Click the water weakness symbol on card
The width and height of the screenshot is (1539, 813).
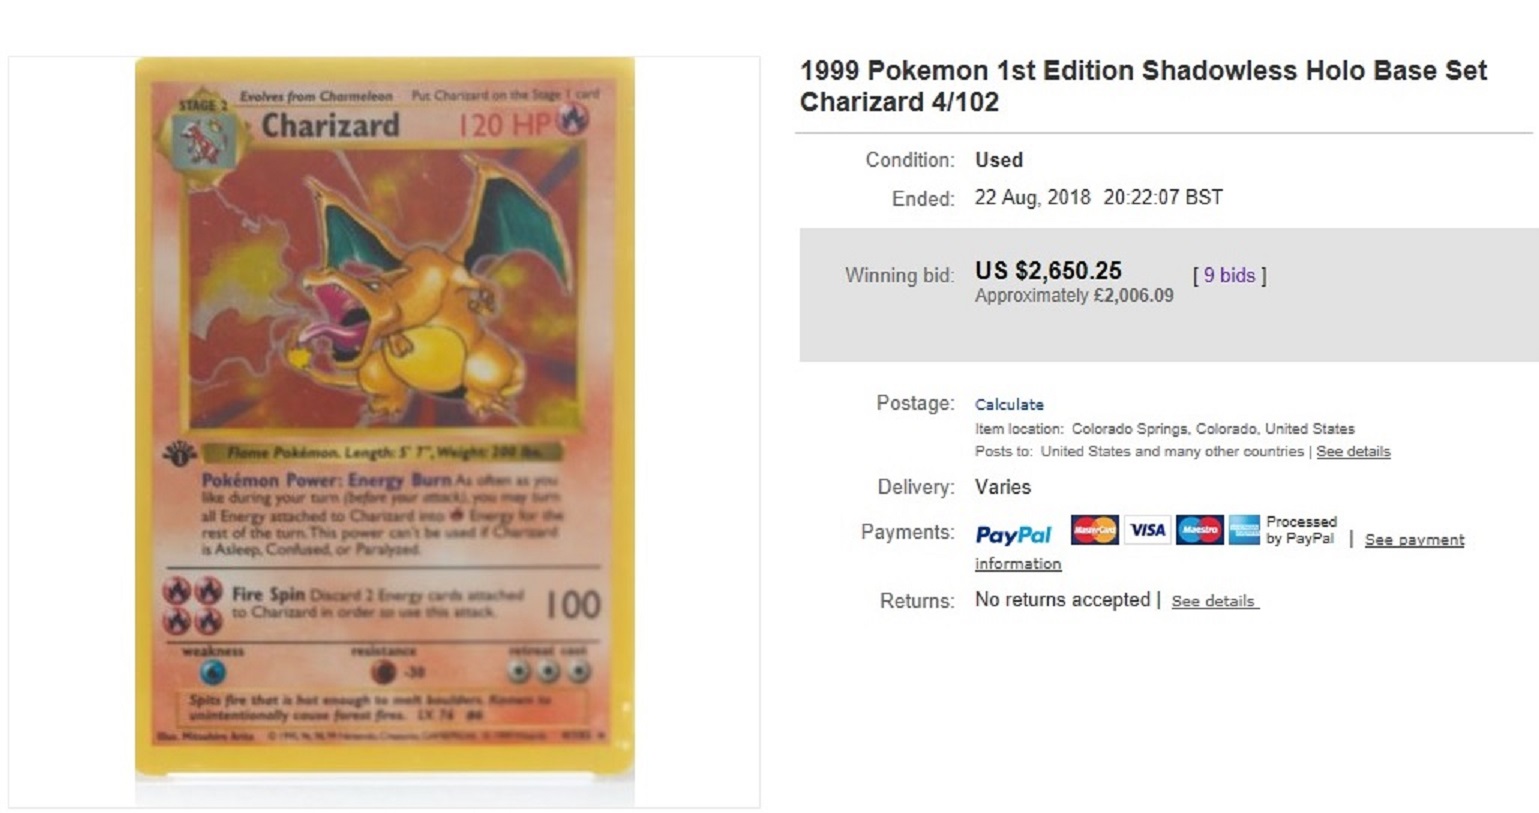213,672
